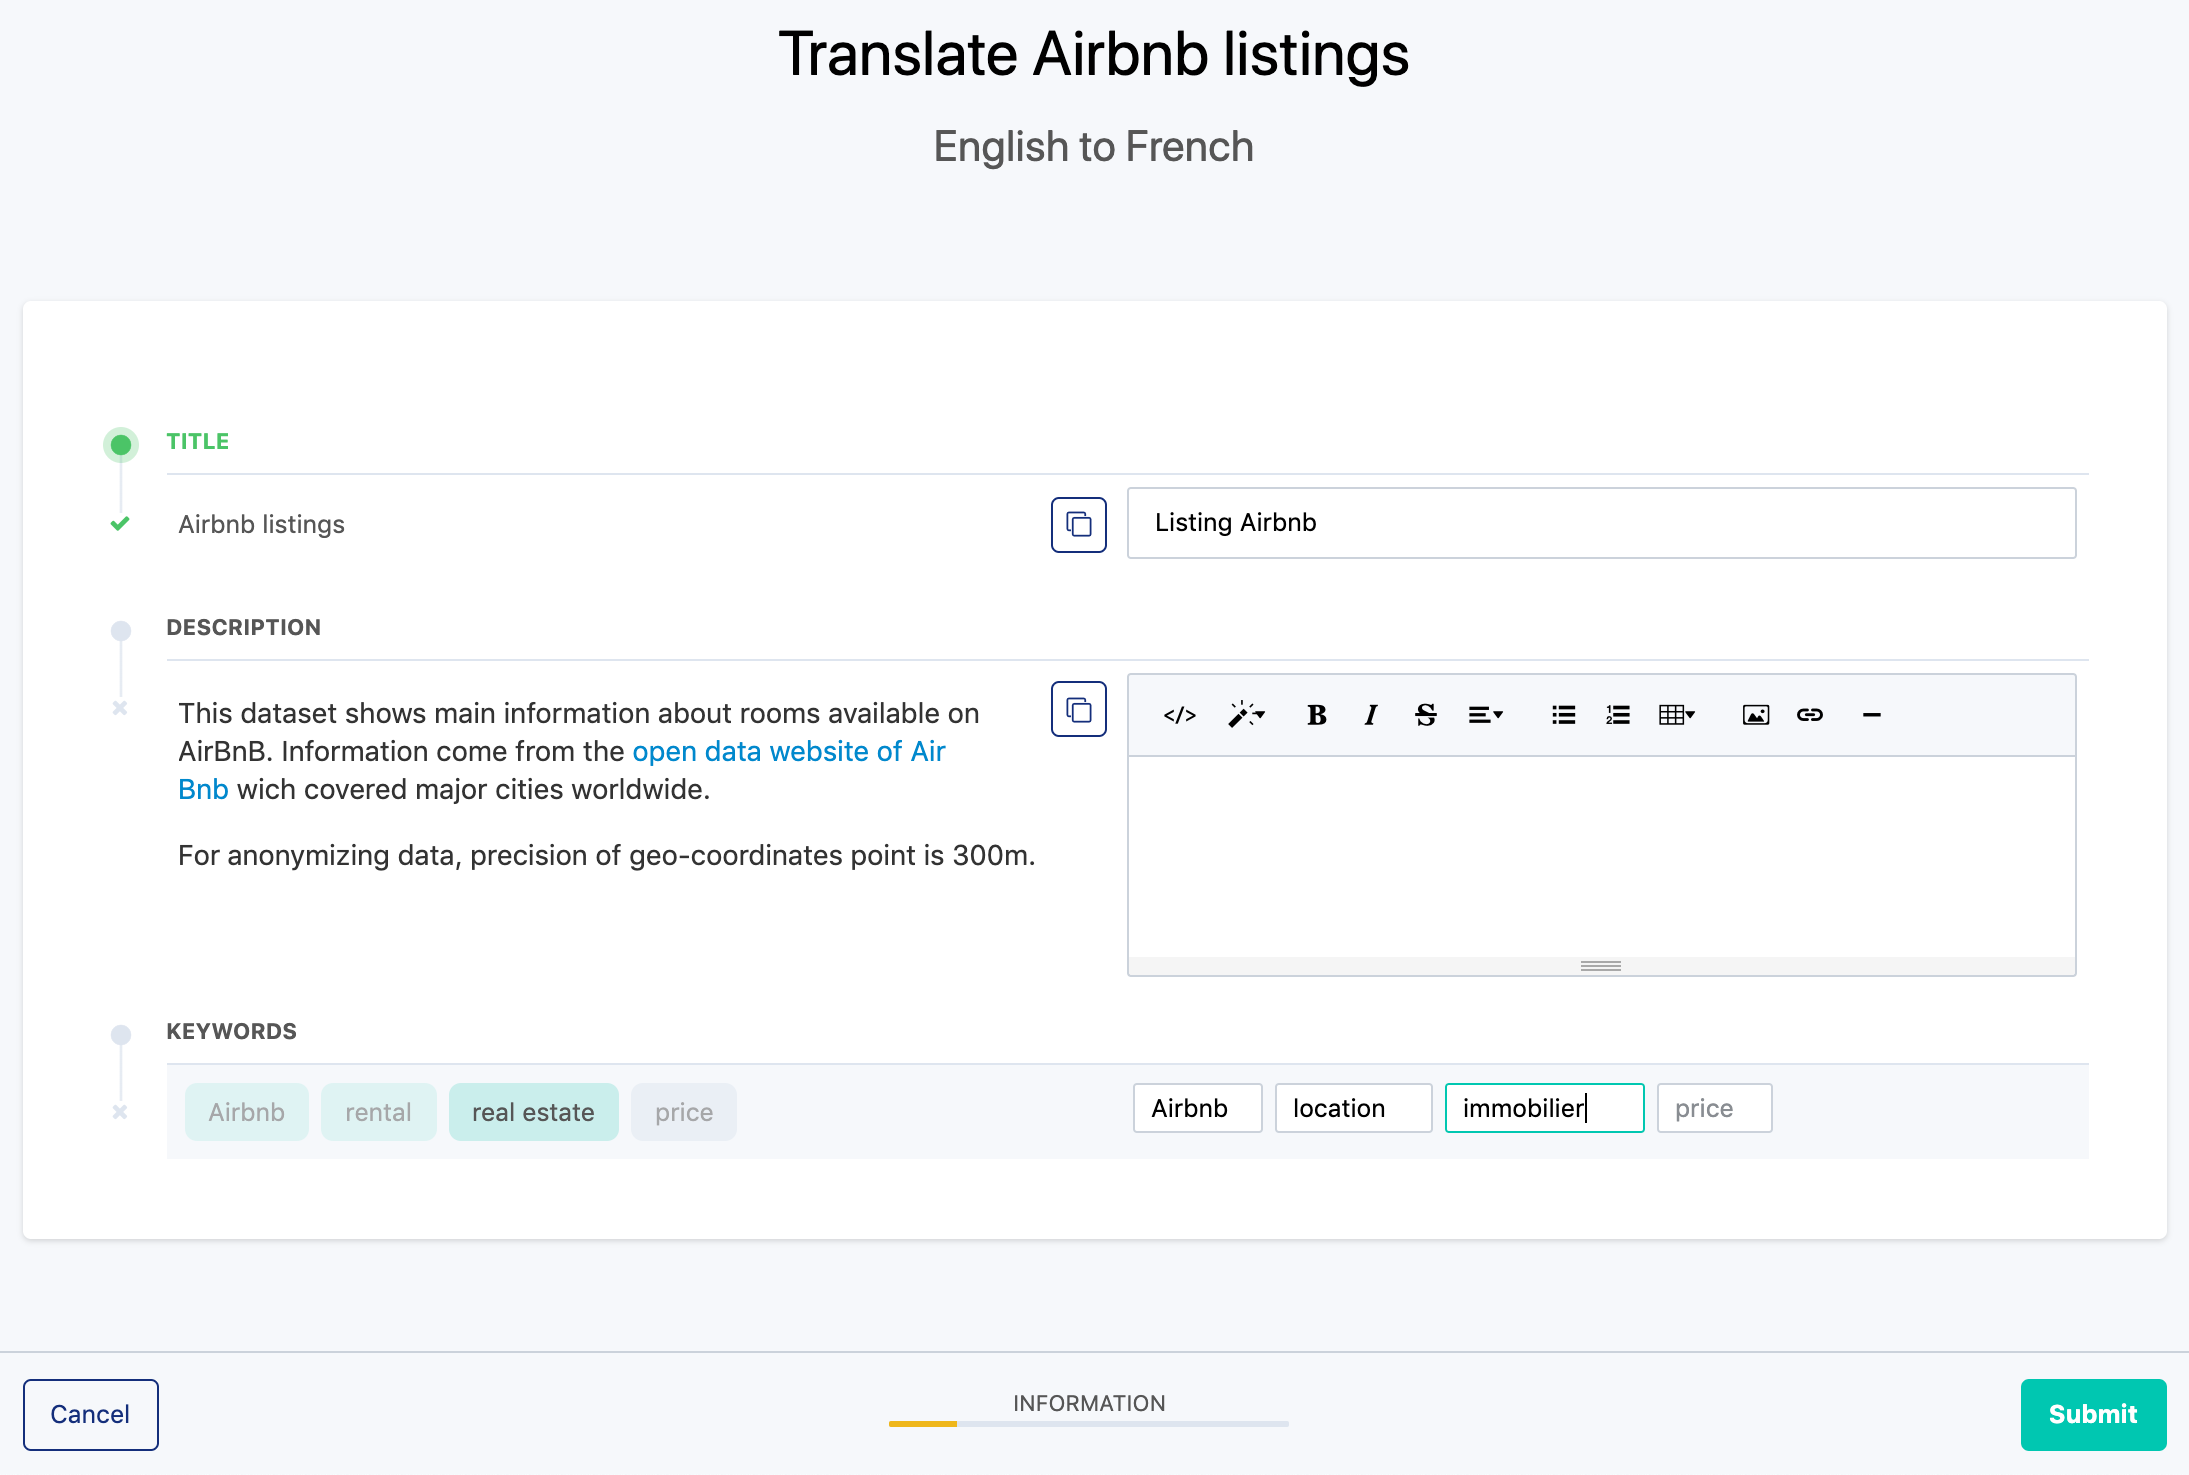
Task: Open the table insert dropdown
Action: 1676,715
